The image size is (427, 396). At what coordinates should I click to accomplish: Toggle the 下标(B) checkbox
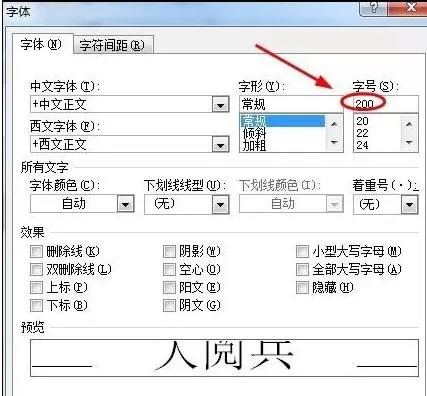coord(36,305)
